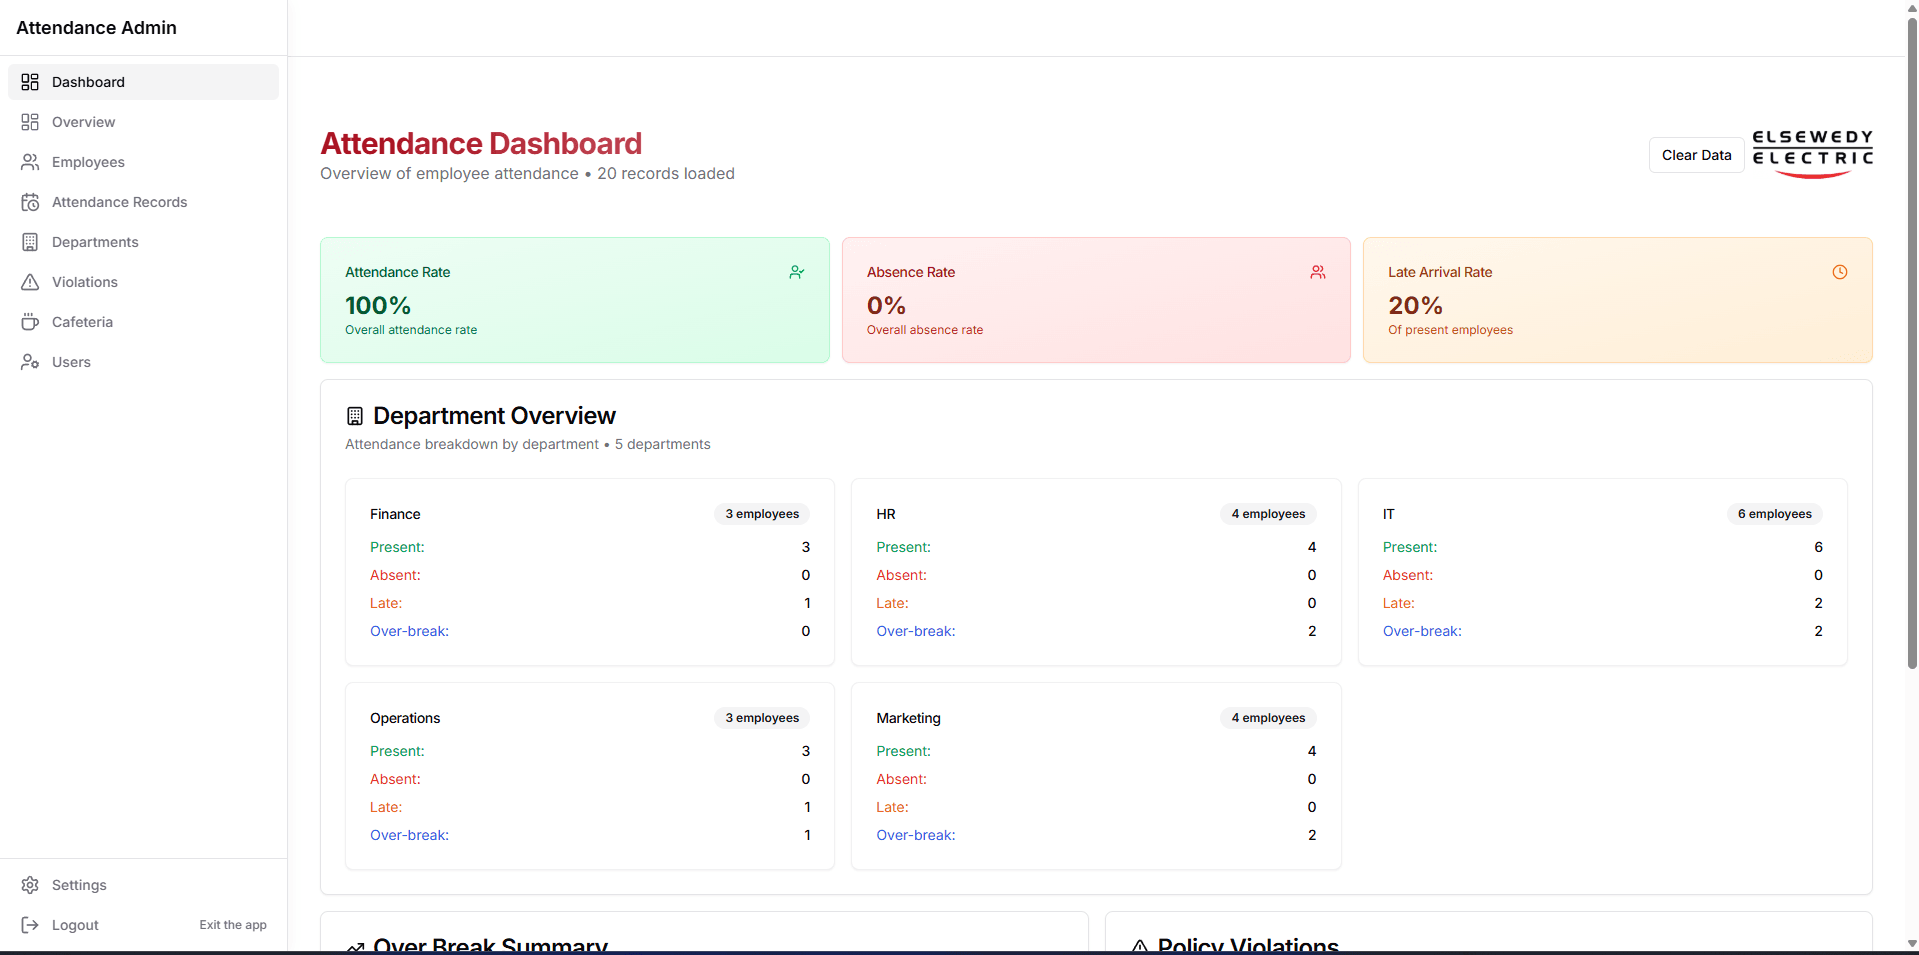Click the Elsewedy Electric logo
The height and width of the screenshot is (955, 1919).
(1812, 154)
